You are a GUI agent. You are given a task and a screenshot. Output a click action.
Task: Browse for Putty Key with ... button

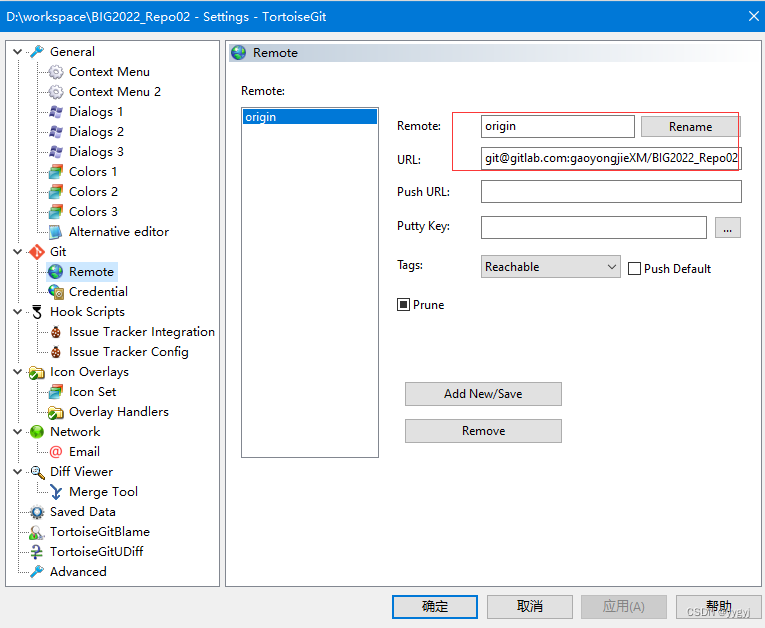727,228
